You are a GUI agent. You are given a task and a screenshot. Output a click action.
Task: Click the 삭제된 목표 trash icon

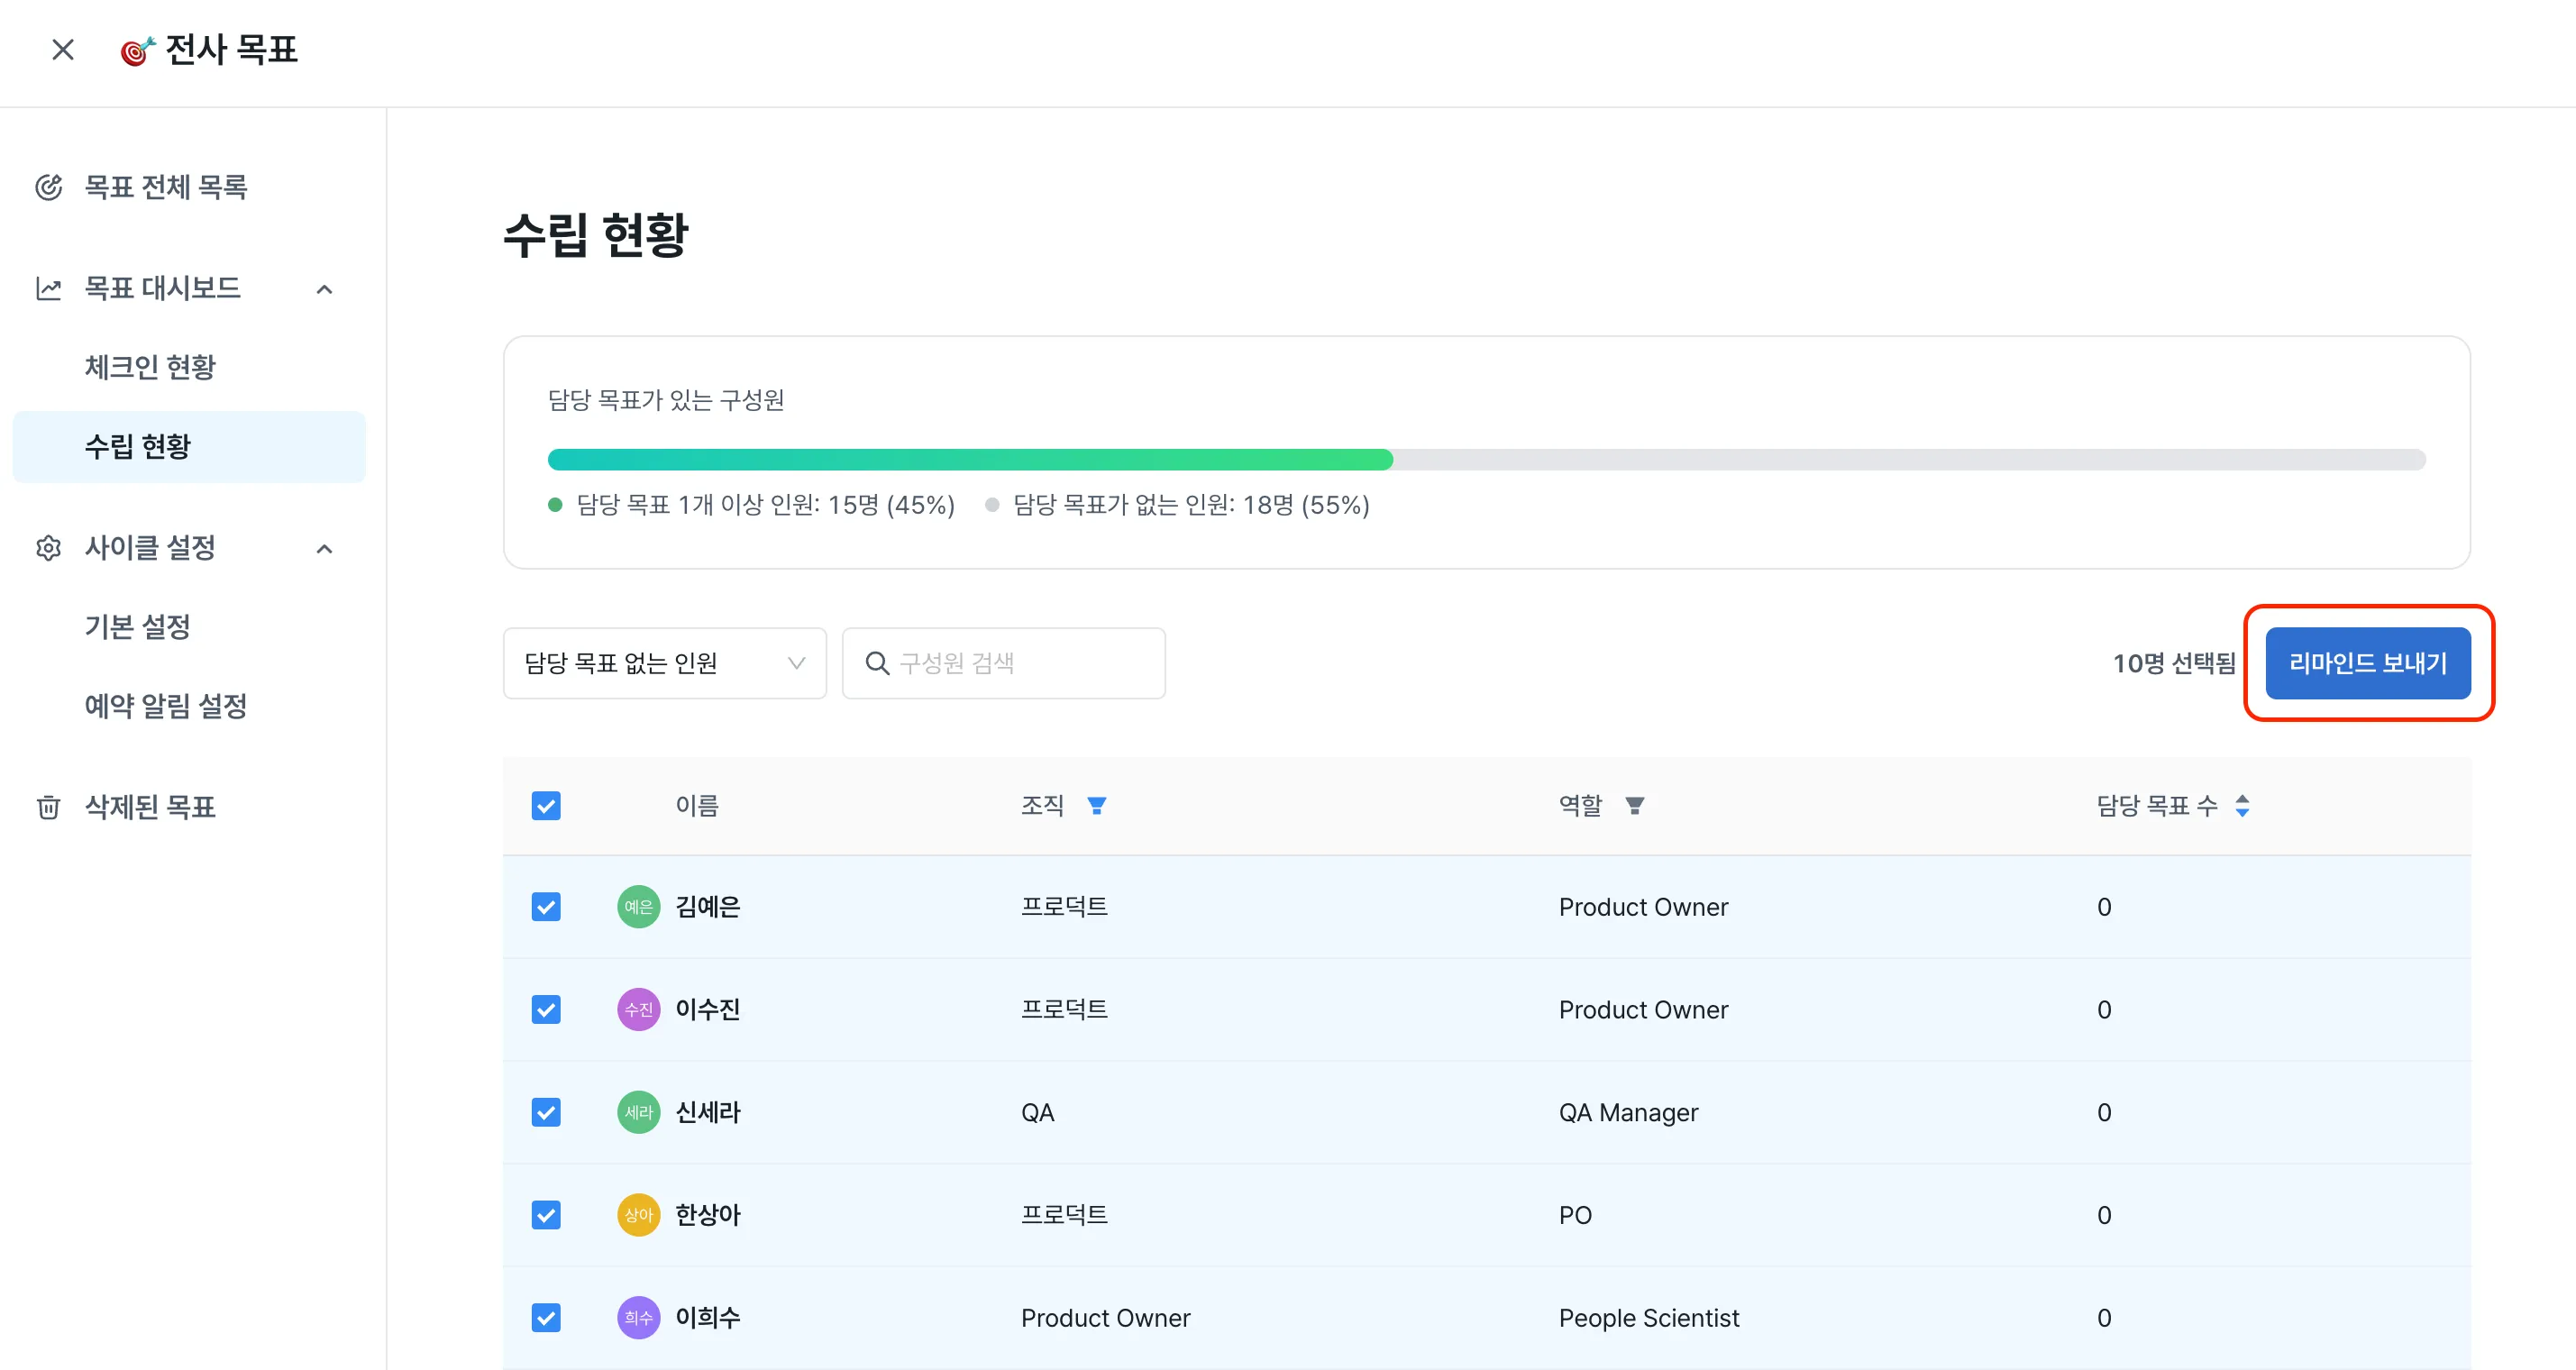coord(49,806)
